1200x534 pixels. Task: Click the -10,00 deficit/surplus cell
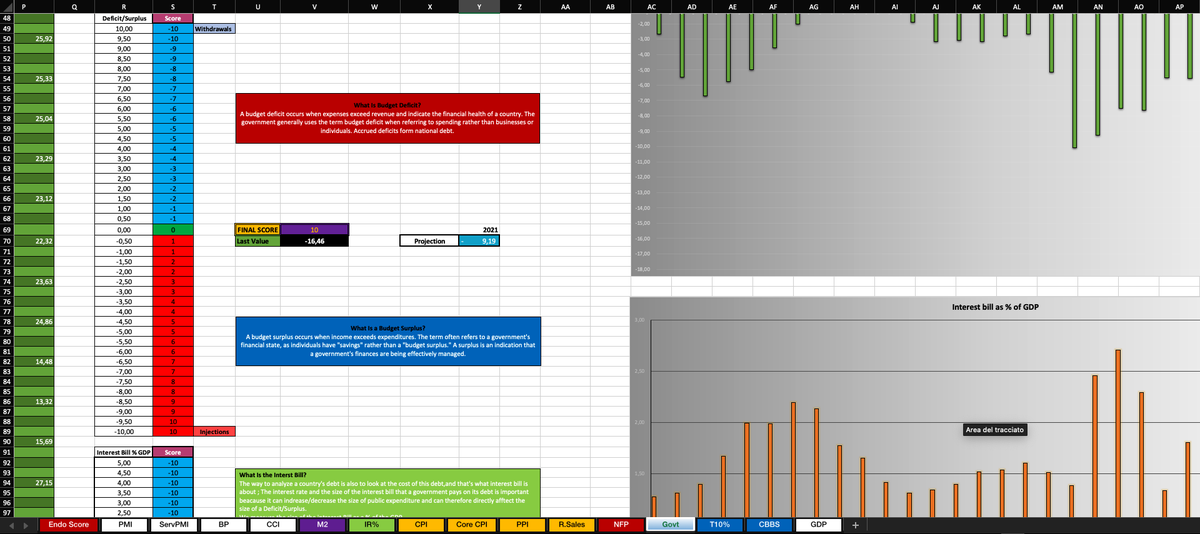(123, 432)
